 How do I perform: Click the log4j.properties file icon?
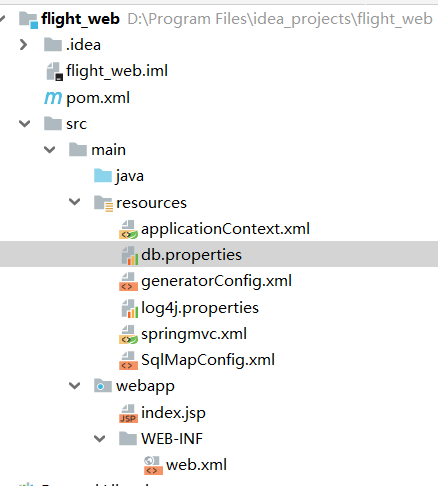pyautogui.click(x=130, y=308)
